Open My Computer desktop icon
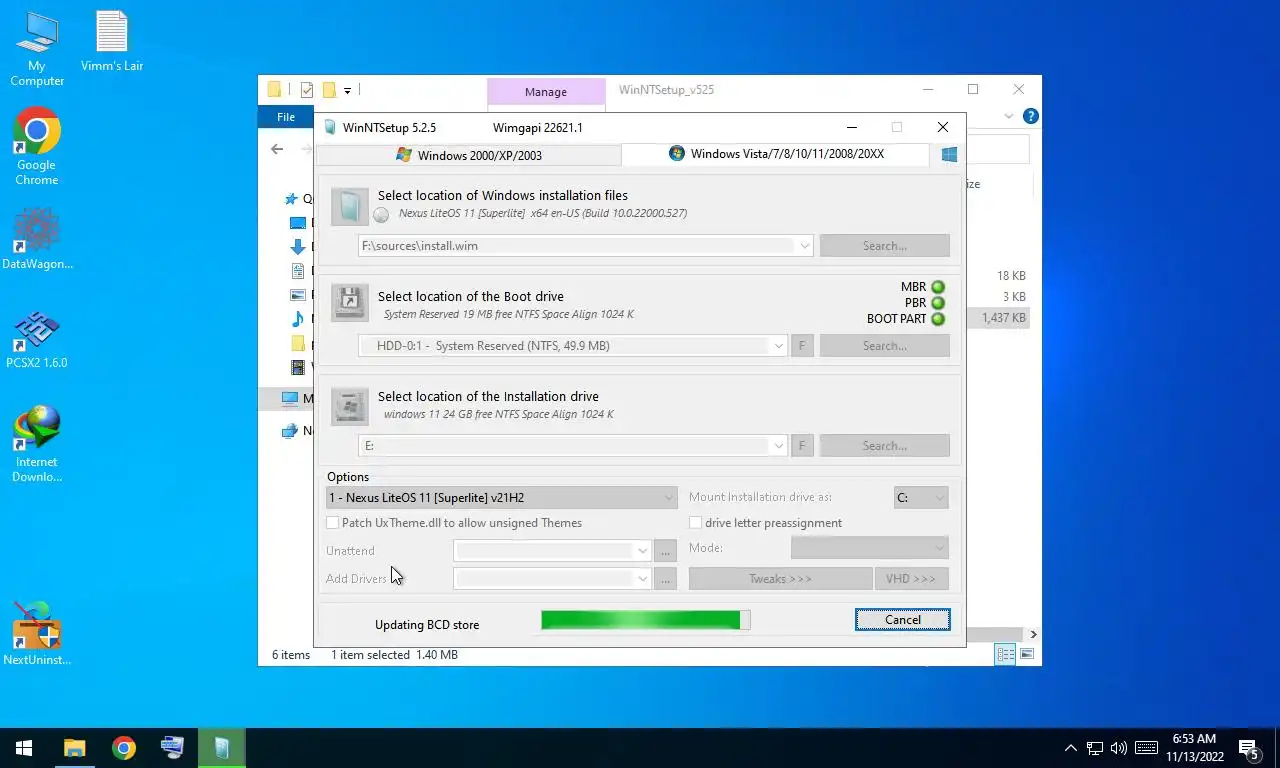Image resolution: width=1280 pixels, height=768 pixels. coord(37,49)
